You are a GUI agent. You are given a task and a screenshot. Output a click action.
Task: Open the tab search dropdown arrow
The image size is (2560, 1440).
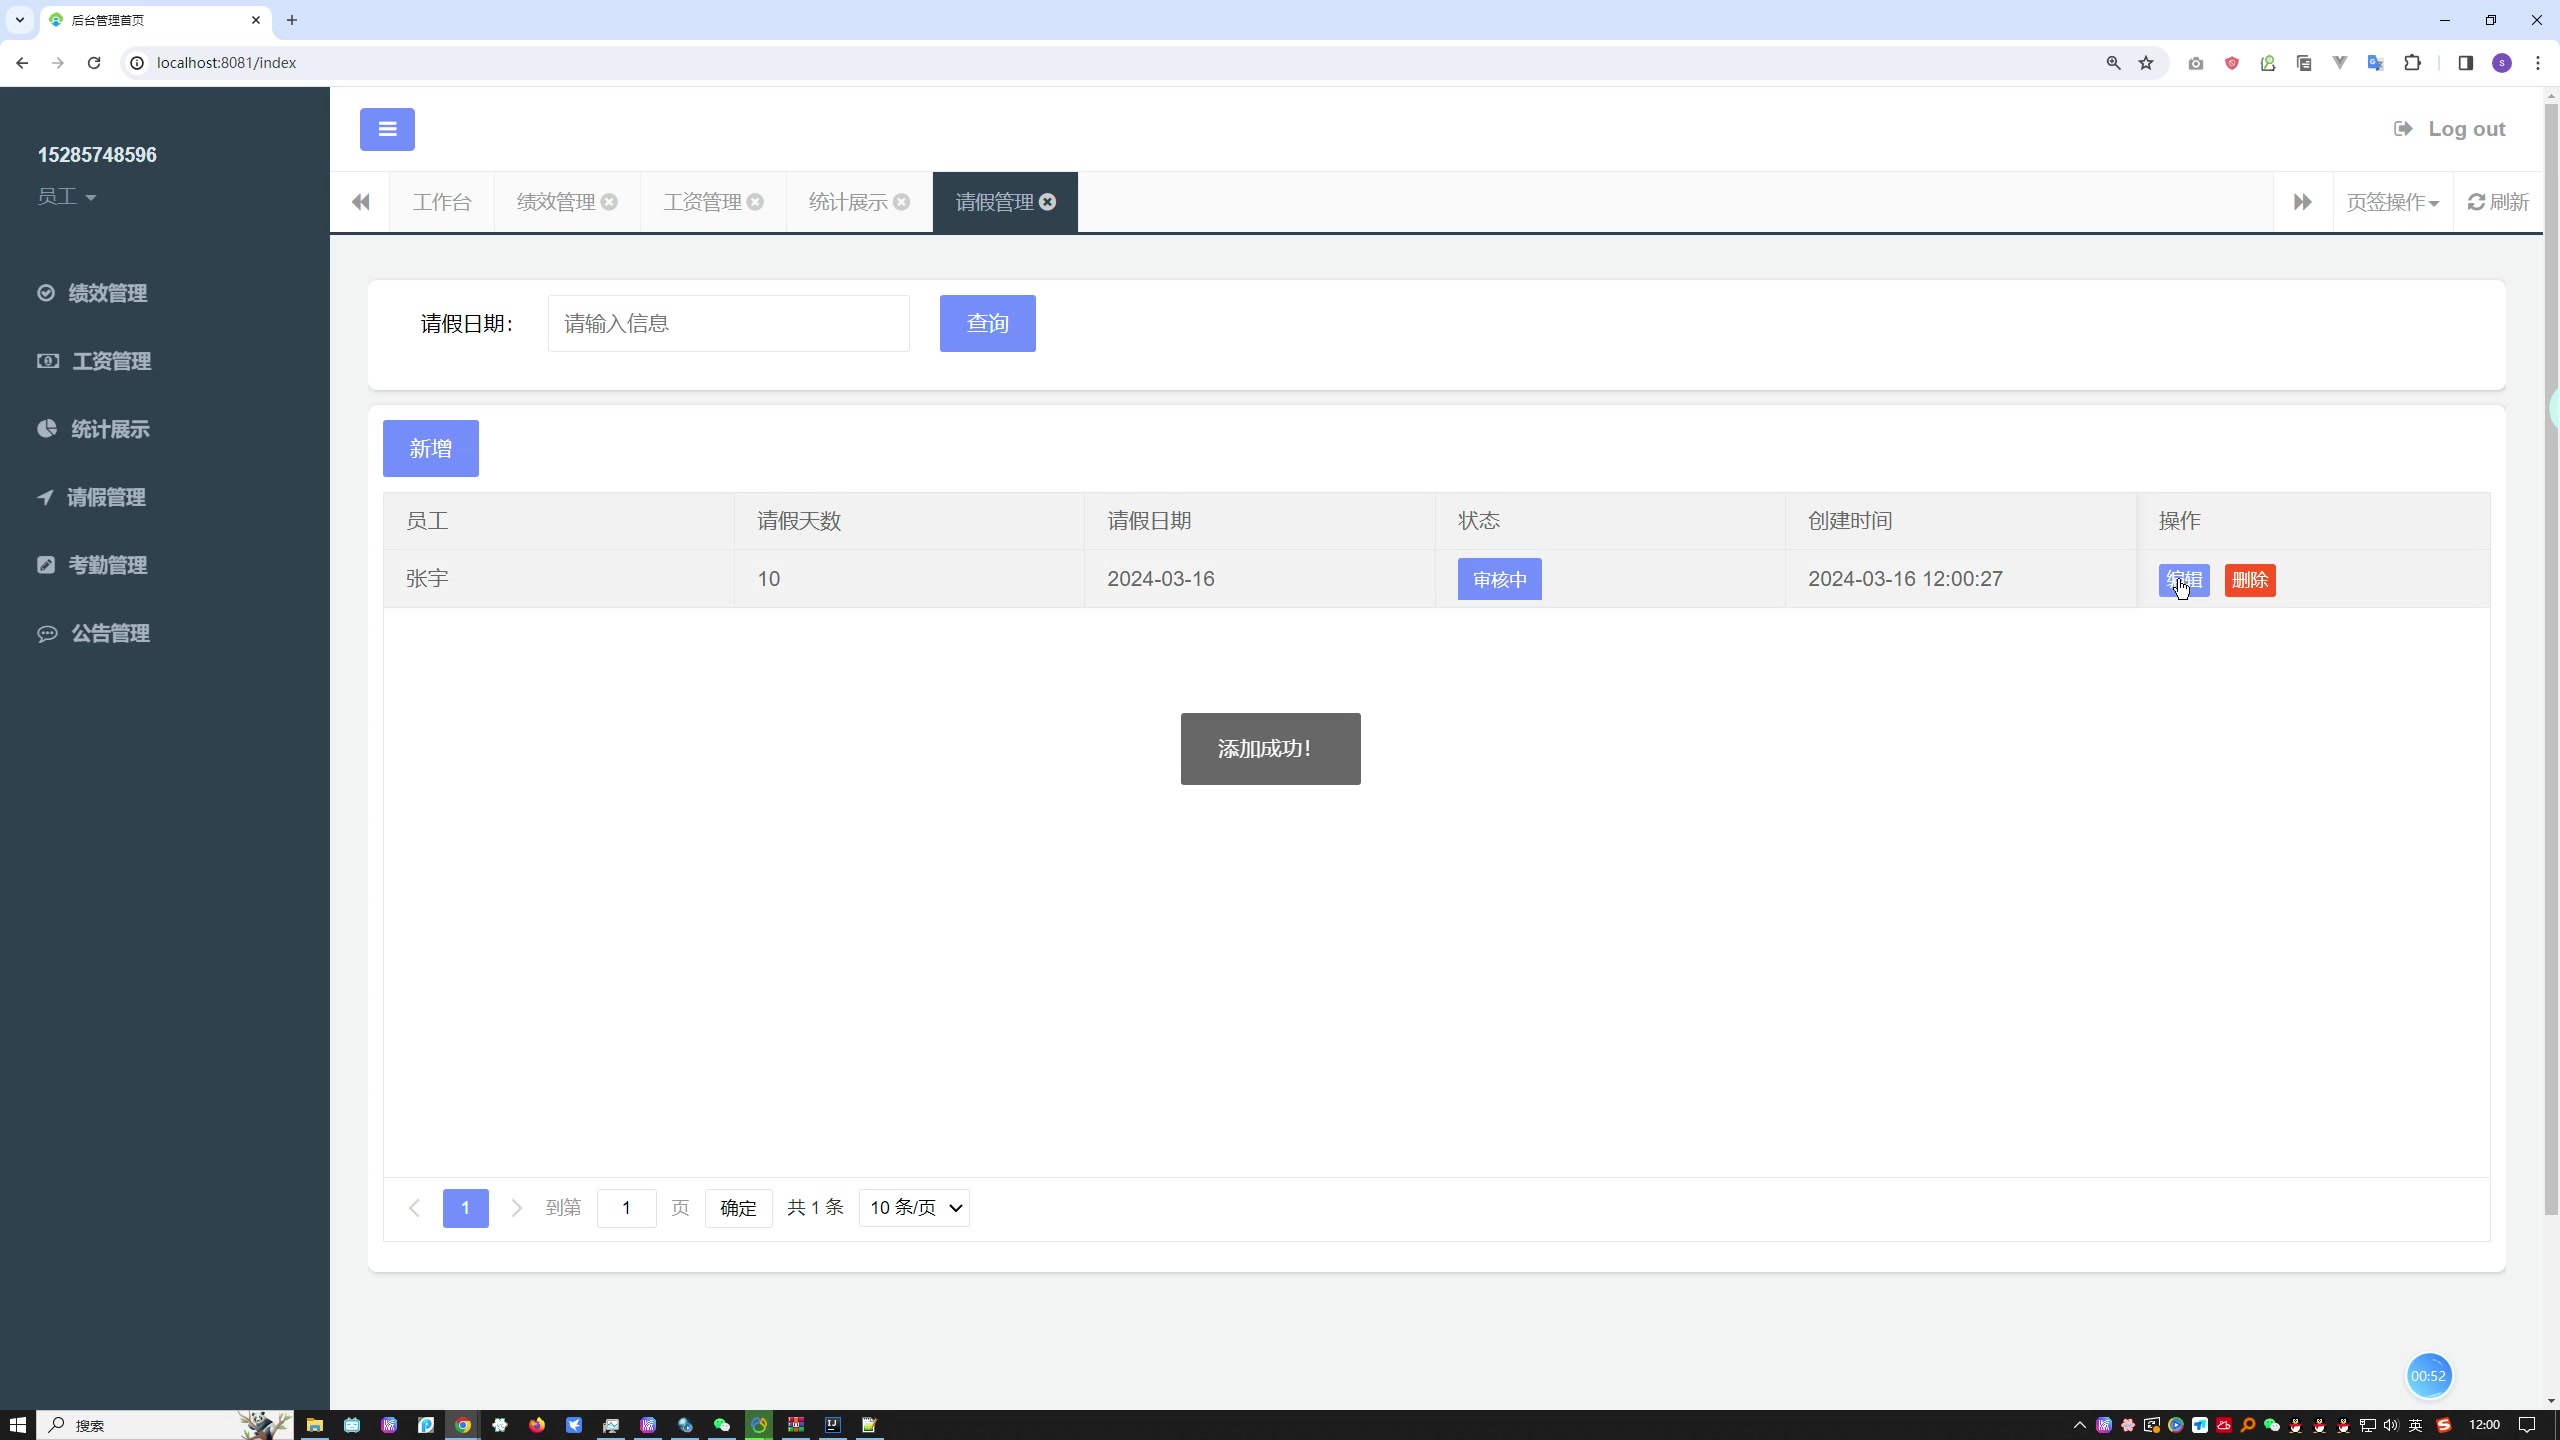(19, 20)
